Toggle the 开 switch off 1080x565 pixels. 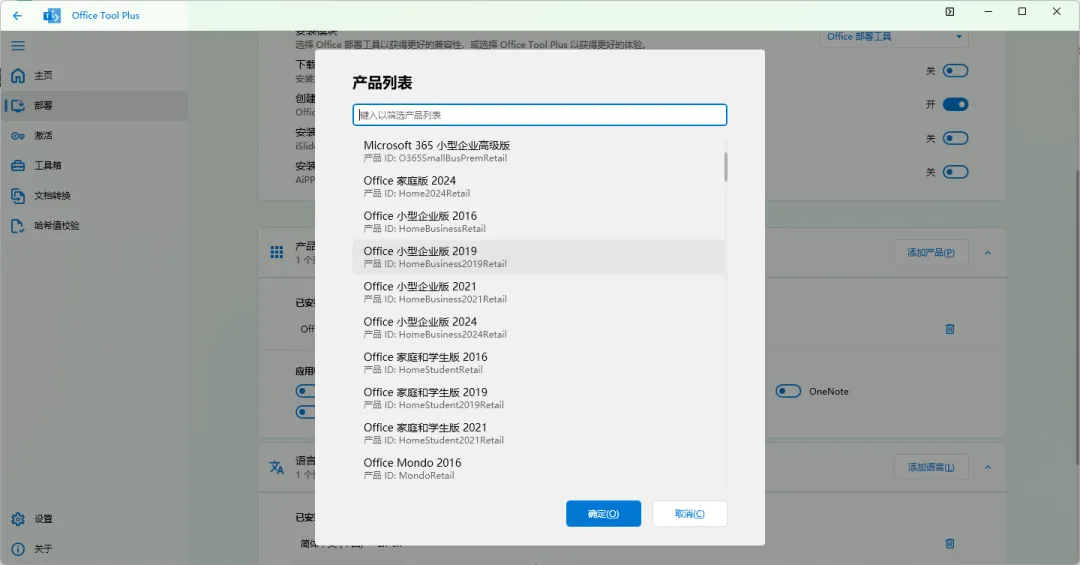coord(955,104)
